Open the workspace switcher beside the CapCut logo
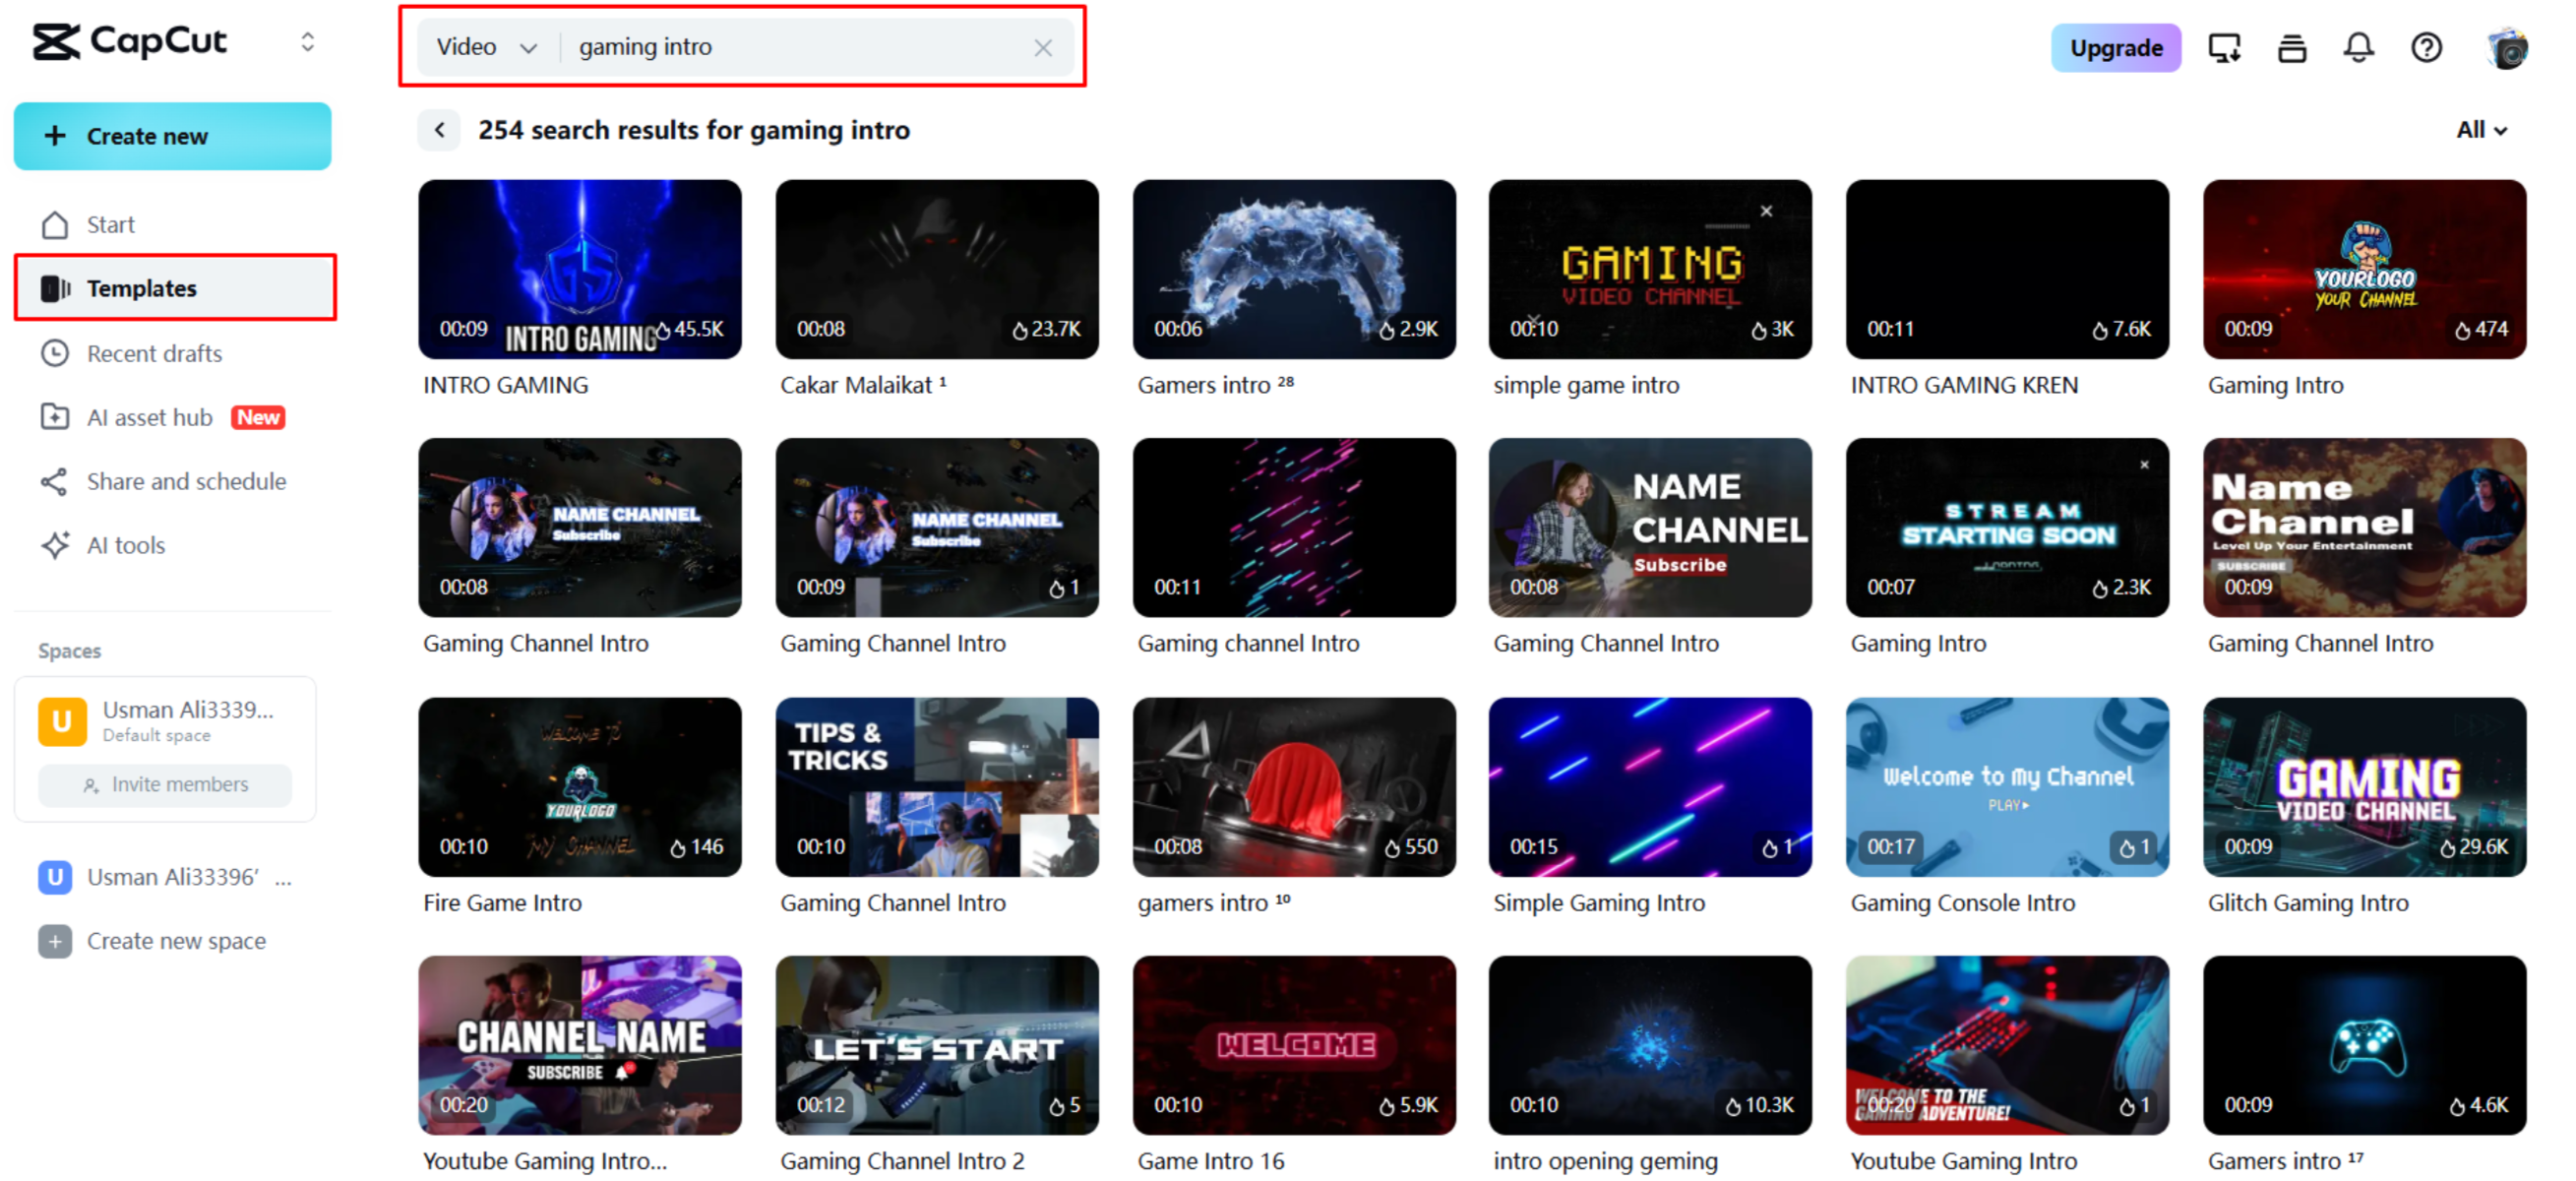Screen dimensions: 2576x1181 tap(307, 42)
